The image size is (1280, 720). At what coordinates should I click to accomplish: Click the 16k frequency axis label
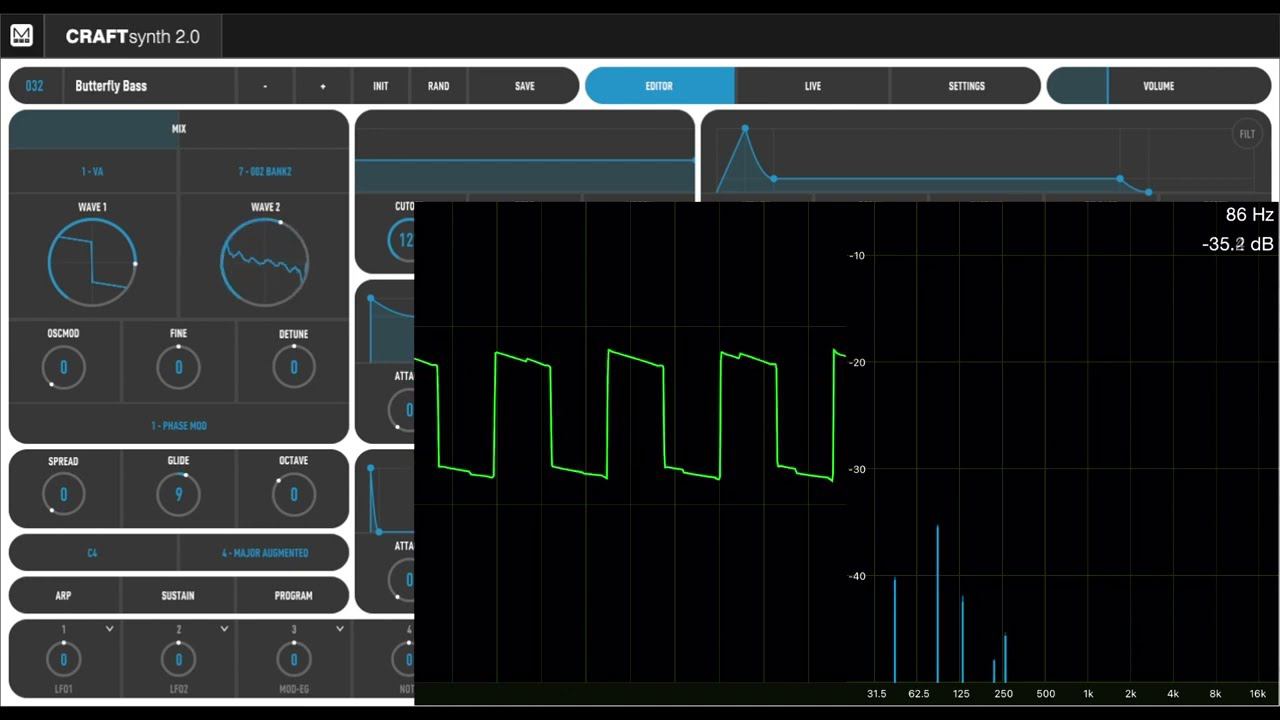point(1258,694)
